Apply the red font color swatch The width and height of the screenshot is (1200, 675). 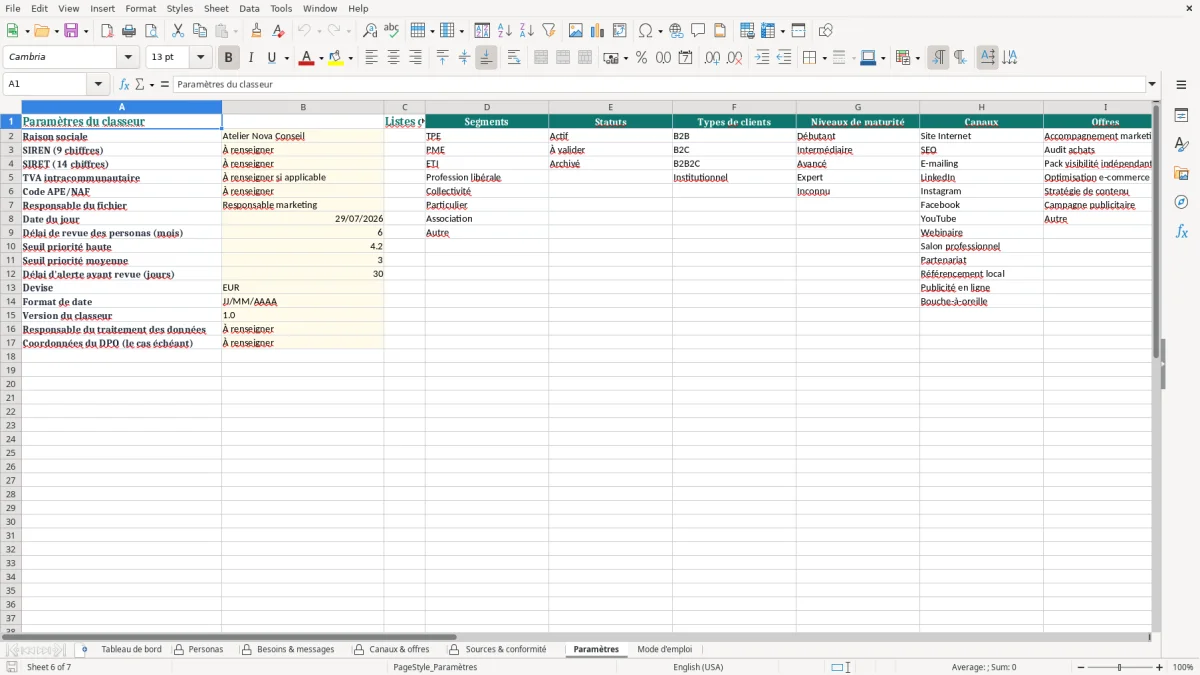[x=307, y=58]
